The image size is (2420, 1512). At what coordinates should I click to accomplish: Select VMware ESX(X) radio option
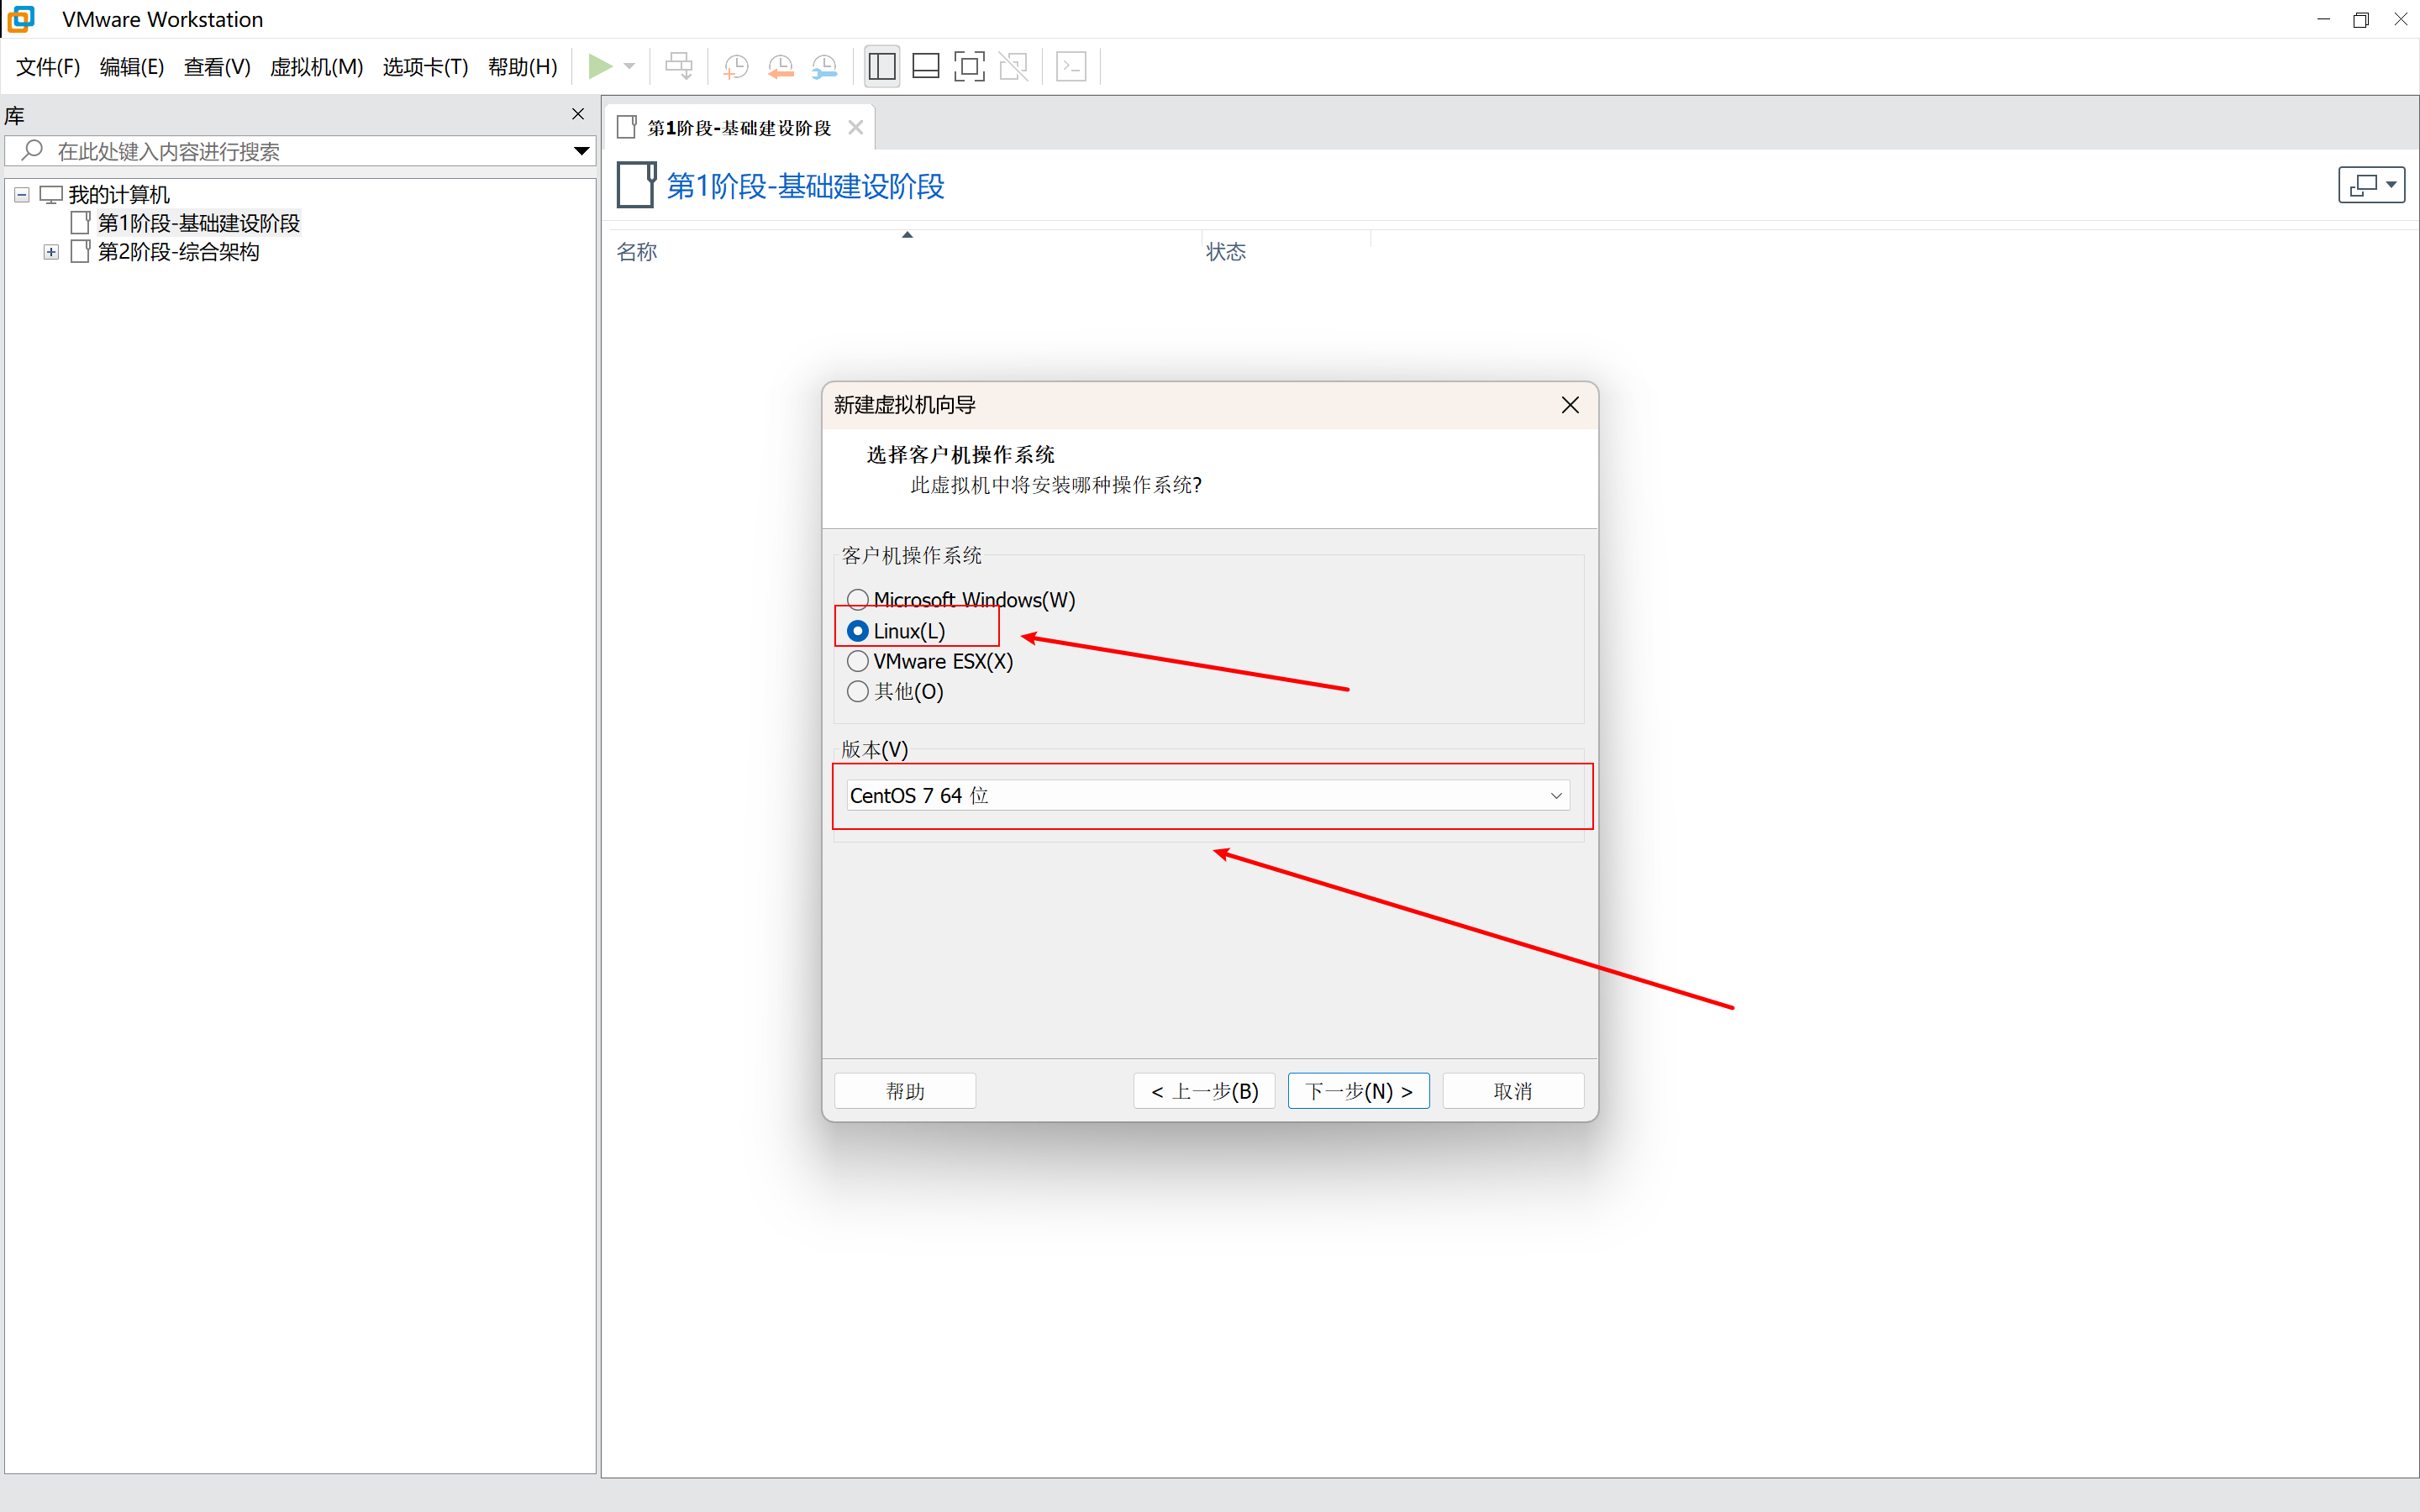pyautogui.click(x=857, y=661)
